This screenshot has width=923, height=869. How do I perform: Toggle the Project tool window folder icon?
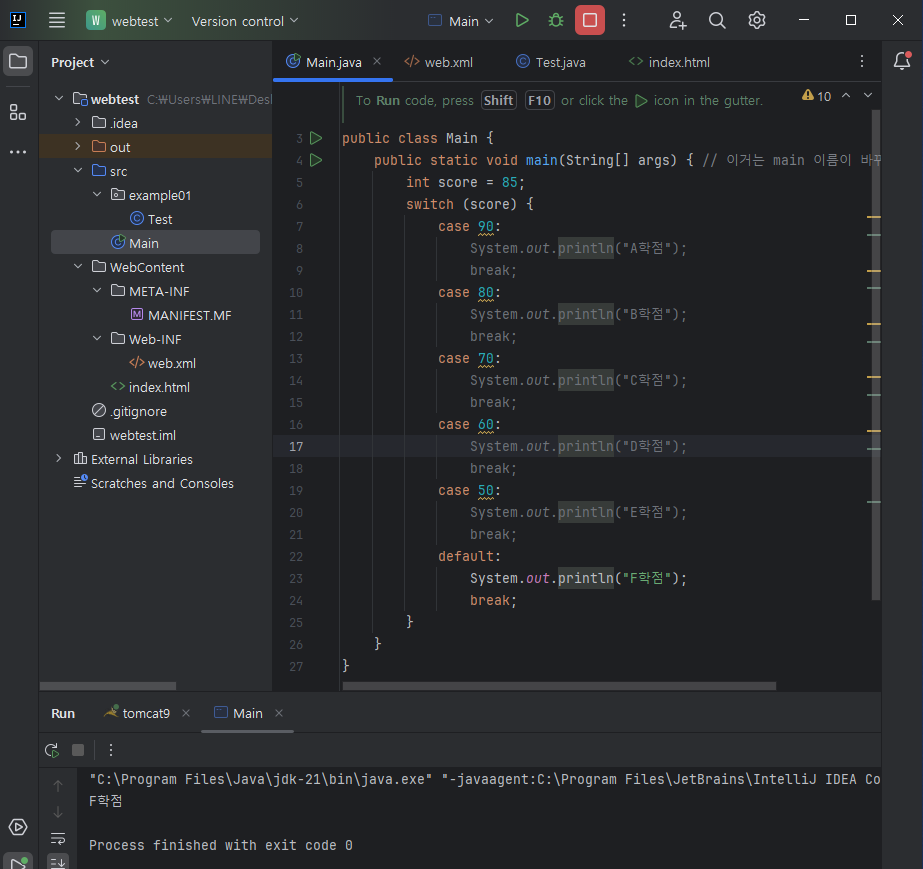coord(18,61)
